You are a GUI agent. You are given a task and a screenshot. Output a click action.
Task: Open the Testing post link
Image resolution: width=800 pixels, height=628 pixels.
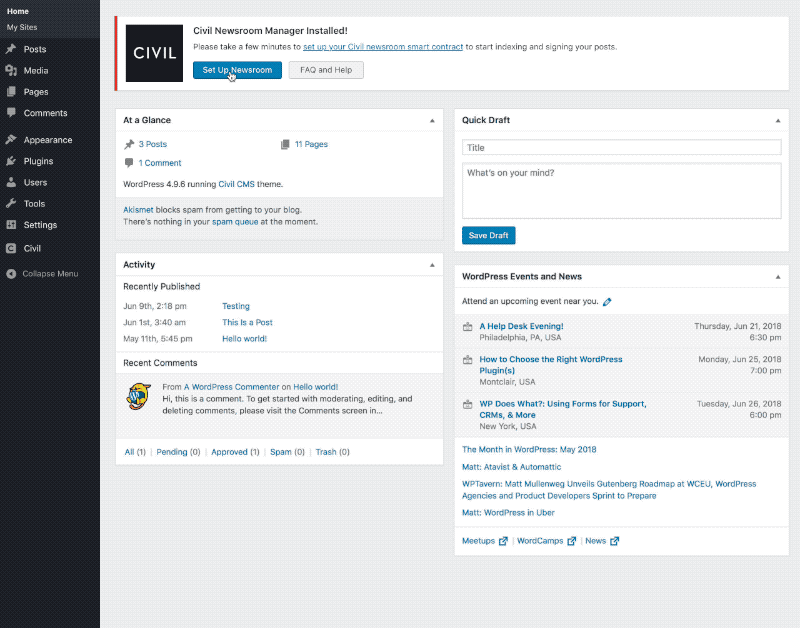click(x=236, y=306)
